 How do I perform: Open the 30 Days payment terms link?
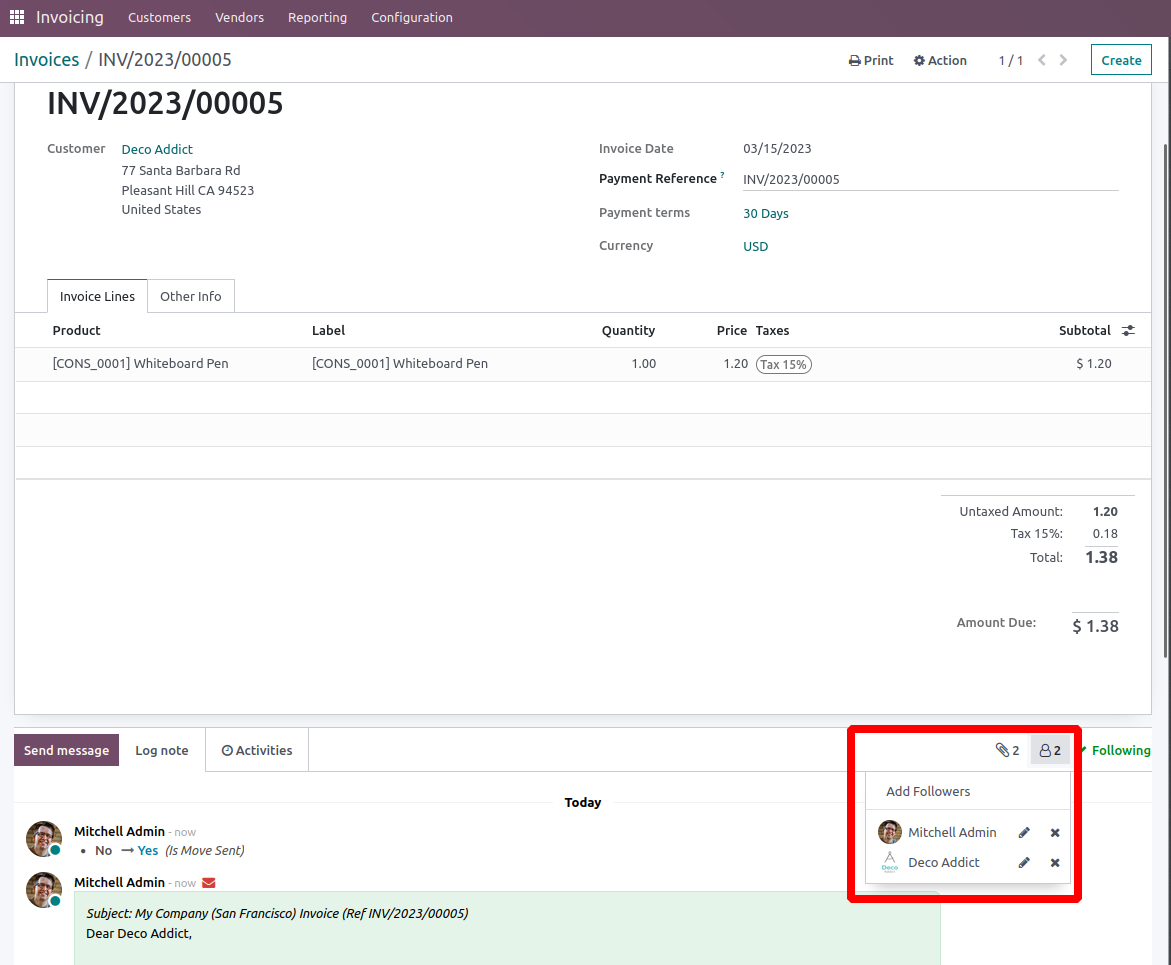pos(765,214)
